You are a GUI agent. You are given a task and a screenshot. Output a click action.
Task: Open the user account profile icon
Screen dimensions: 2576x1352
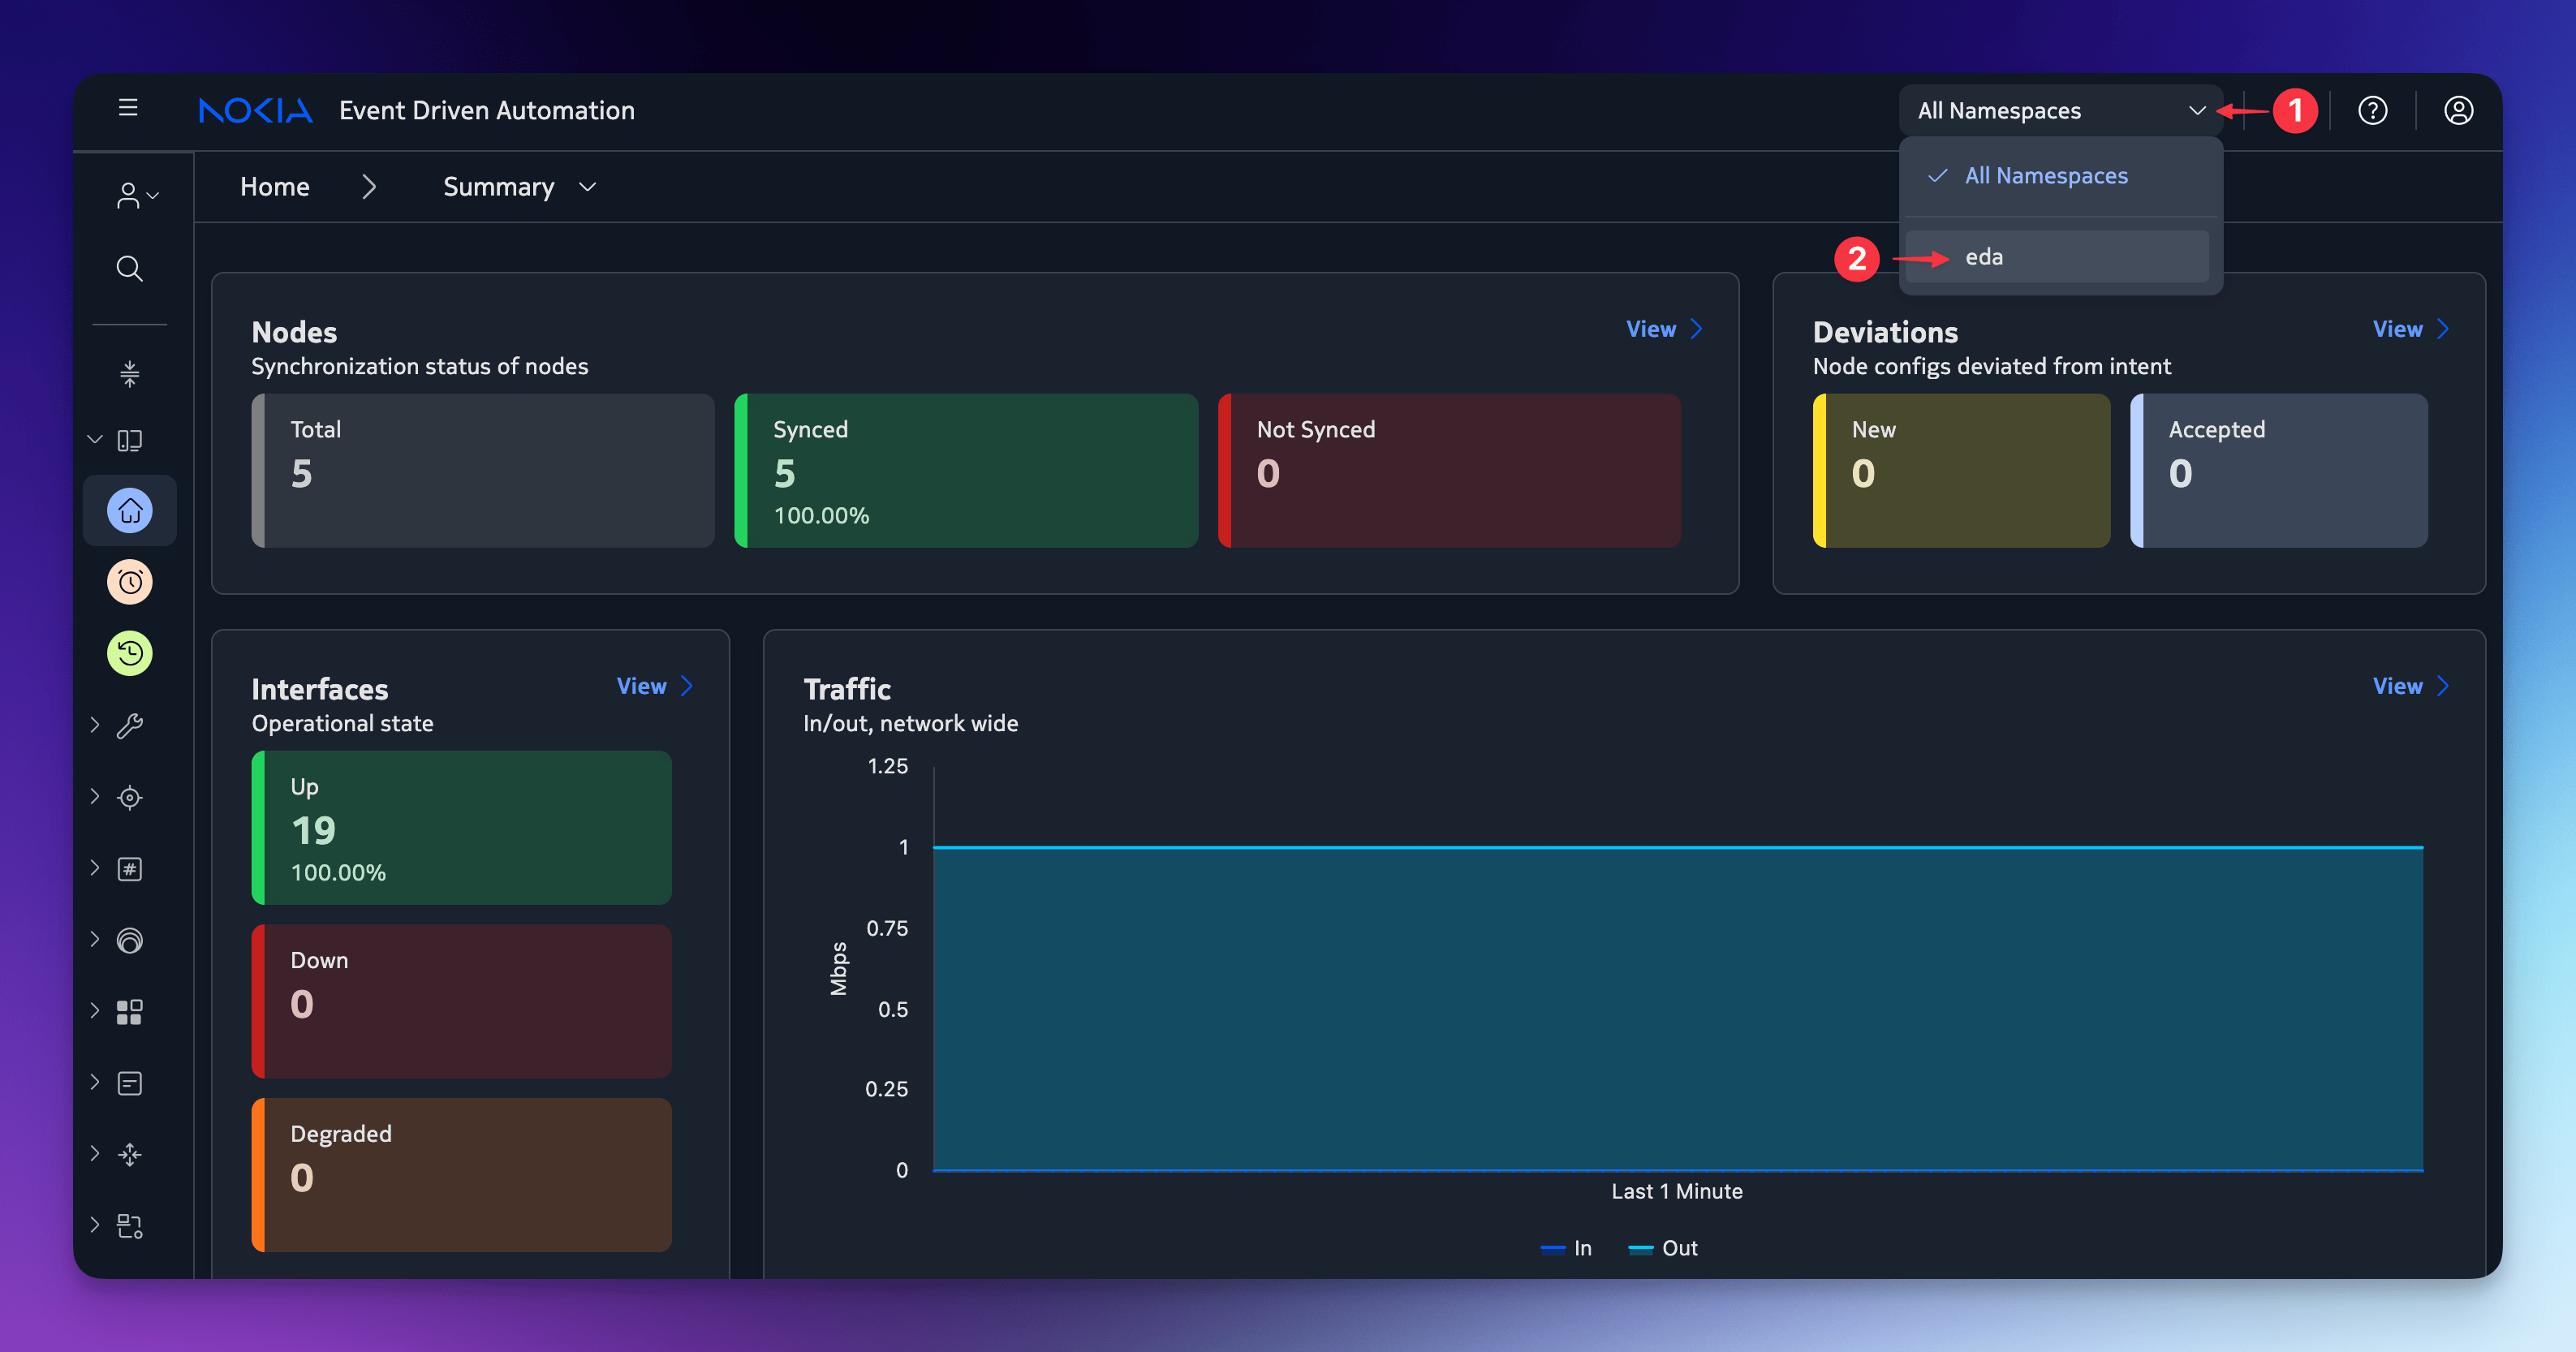point(2458,110)
